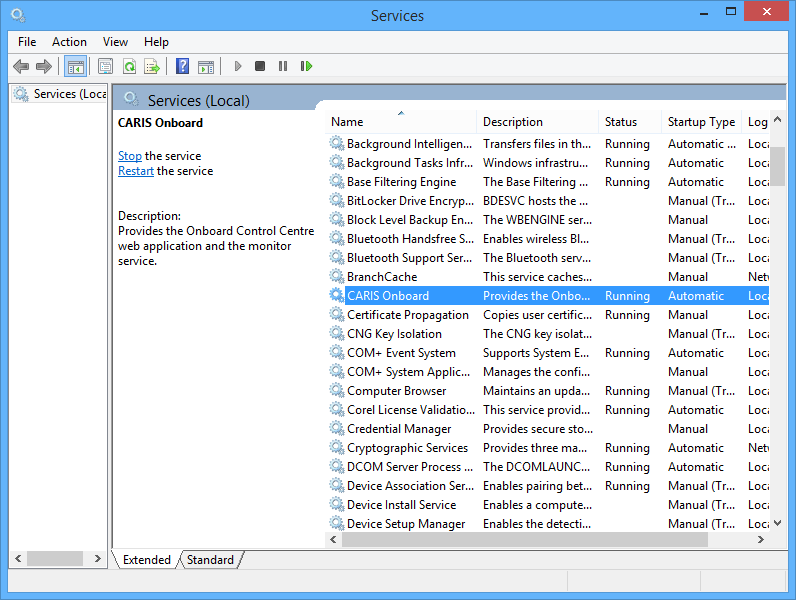Viewport: 796px width, 600px height.
Task: Open the Action menu
Action: pyautogui.click(x=69, y=42)
